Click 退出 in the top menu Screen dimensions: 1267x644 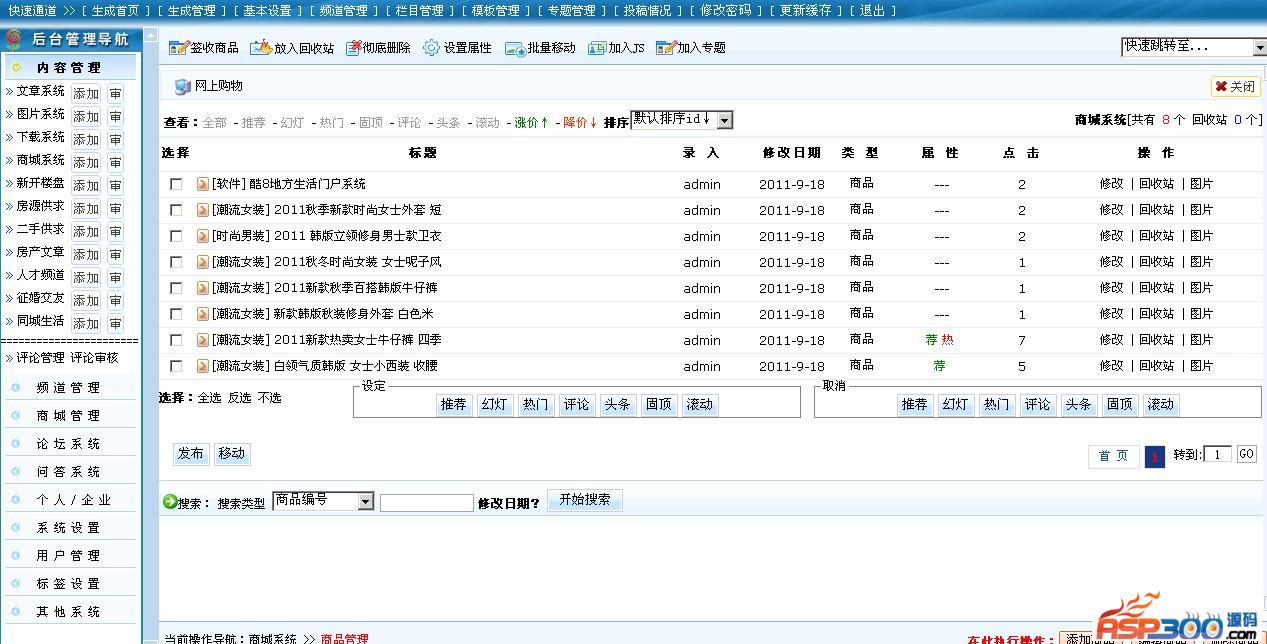click(x=872, y=10)
